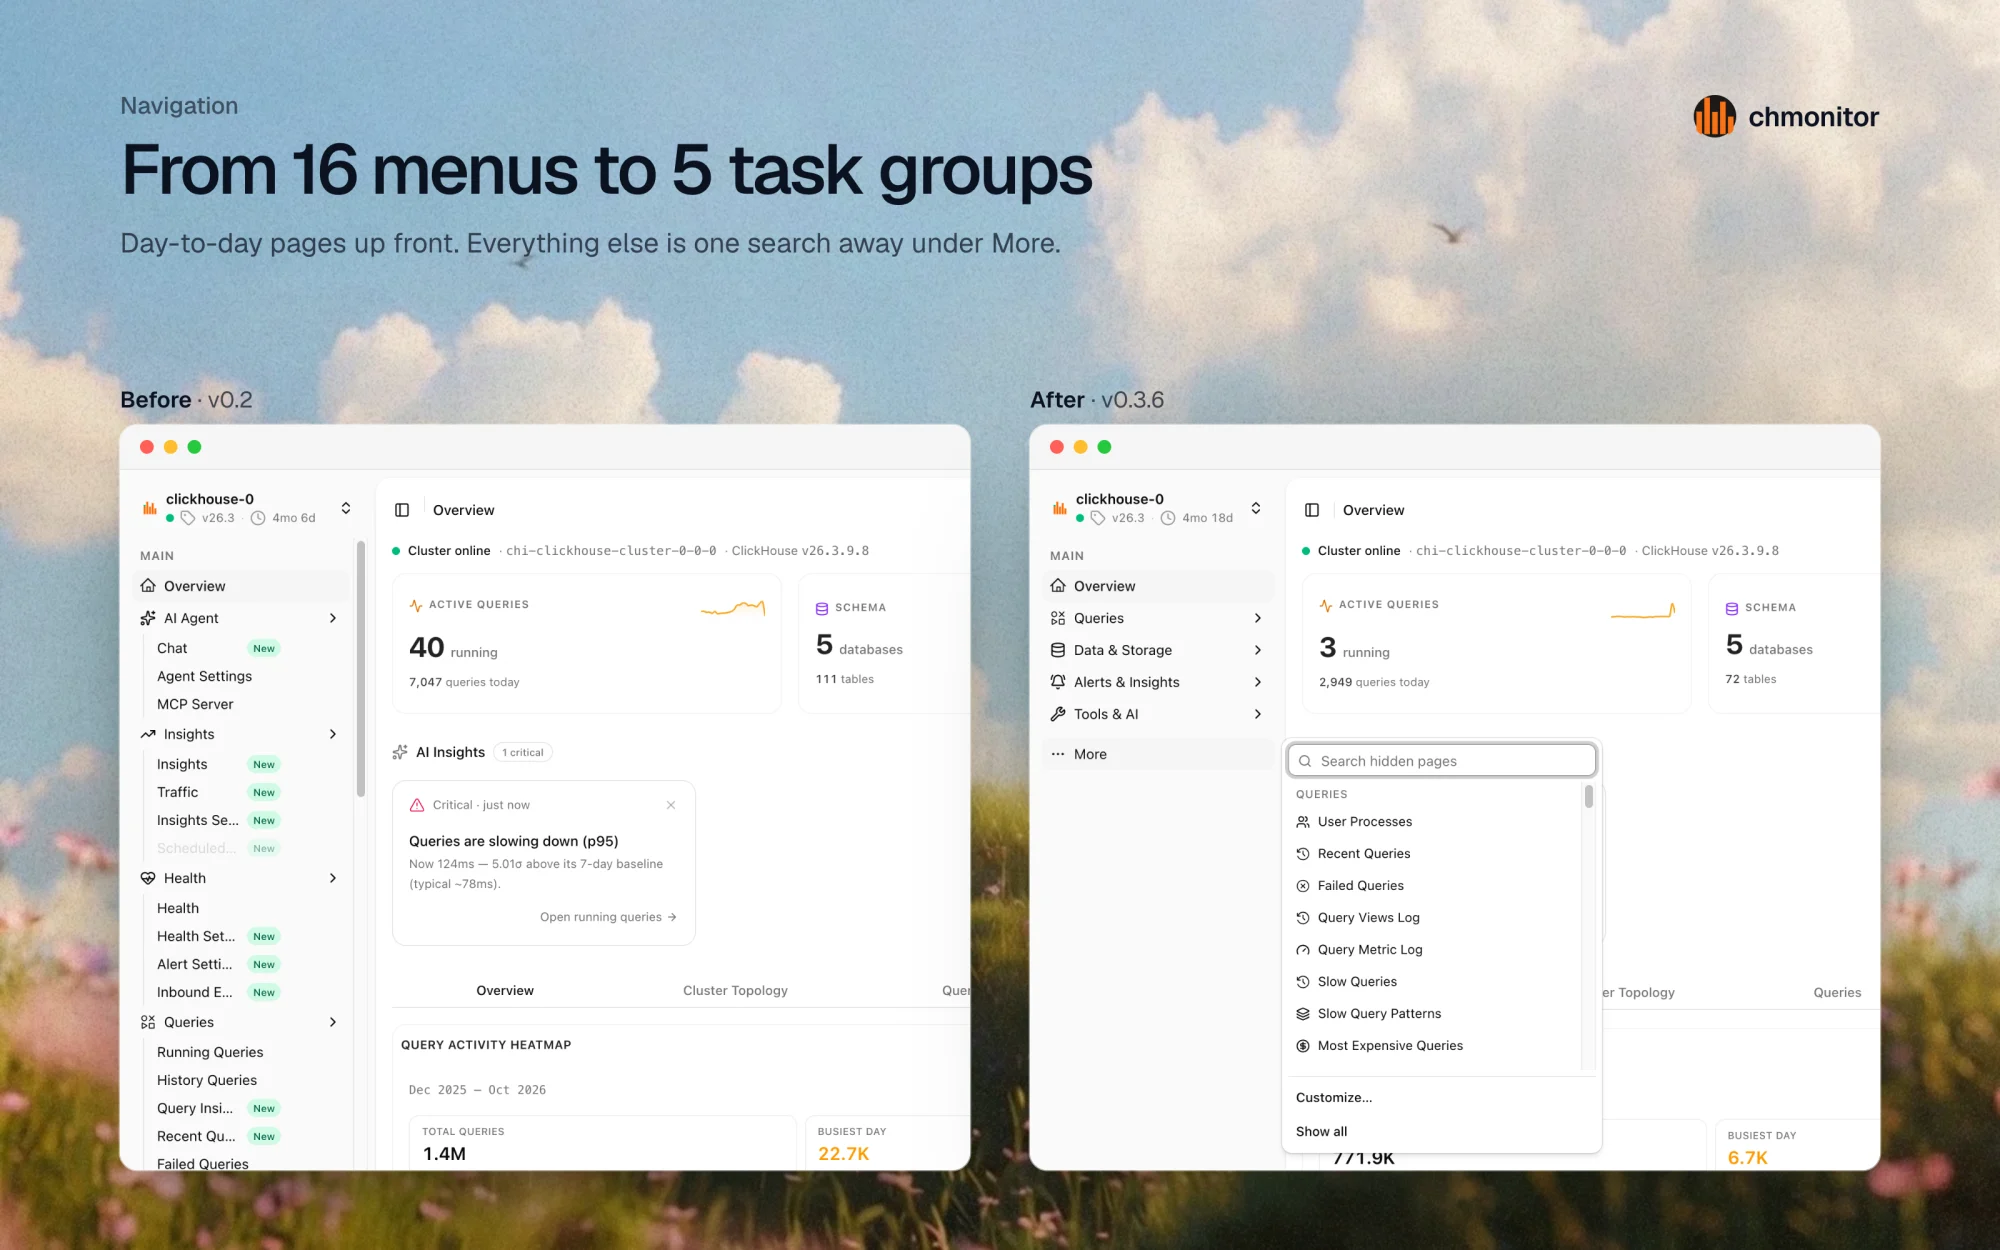Click Tools & AI wrench icon
The height and width of the screenshot is (1250, 2000).
tap(1058, 714)
